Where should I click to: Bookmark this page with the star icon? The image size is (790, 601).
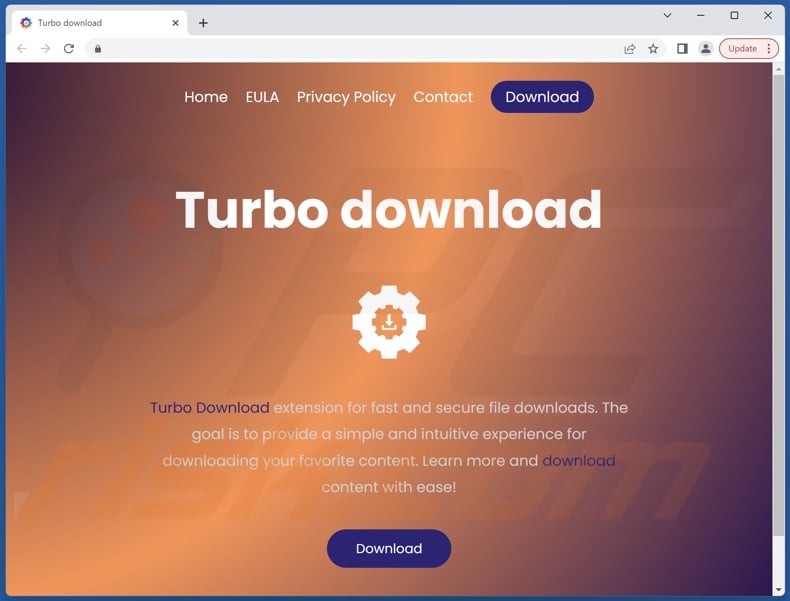653,49
